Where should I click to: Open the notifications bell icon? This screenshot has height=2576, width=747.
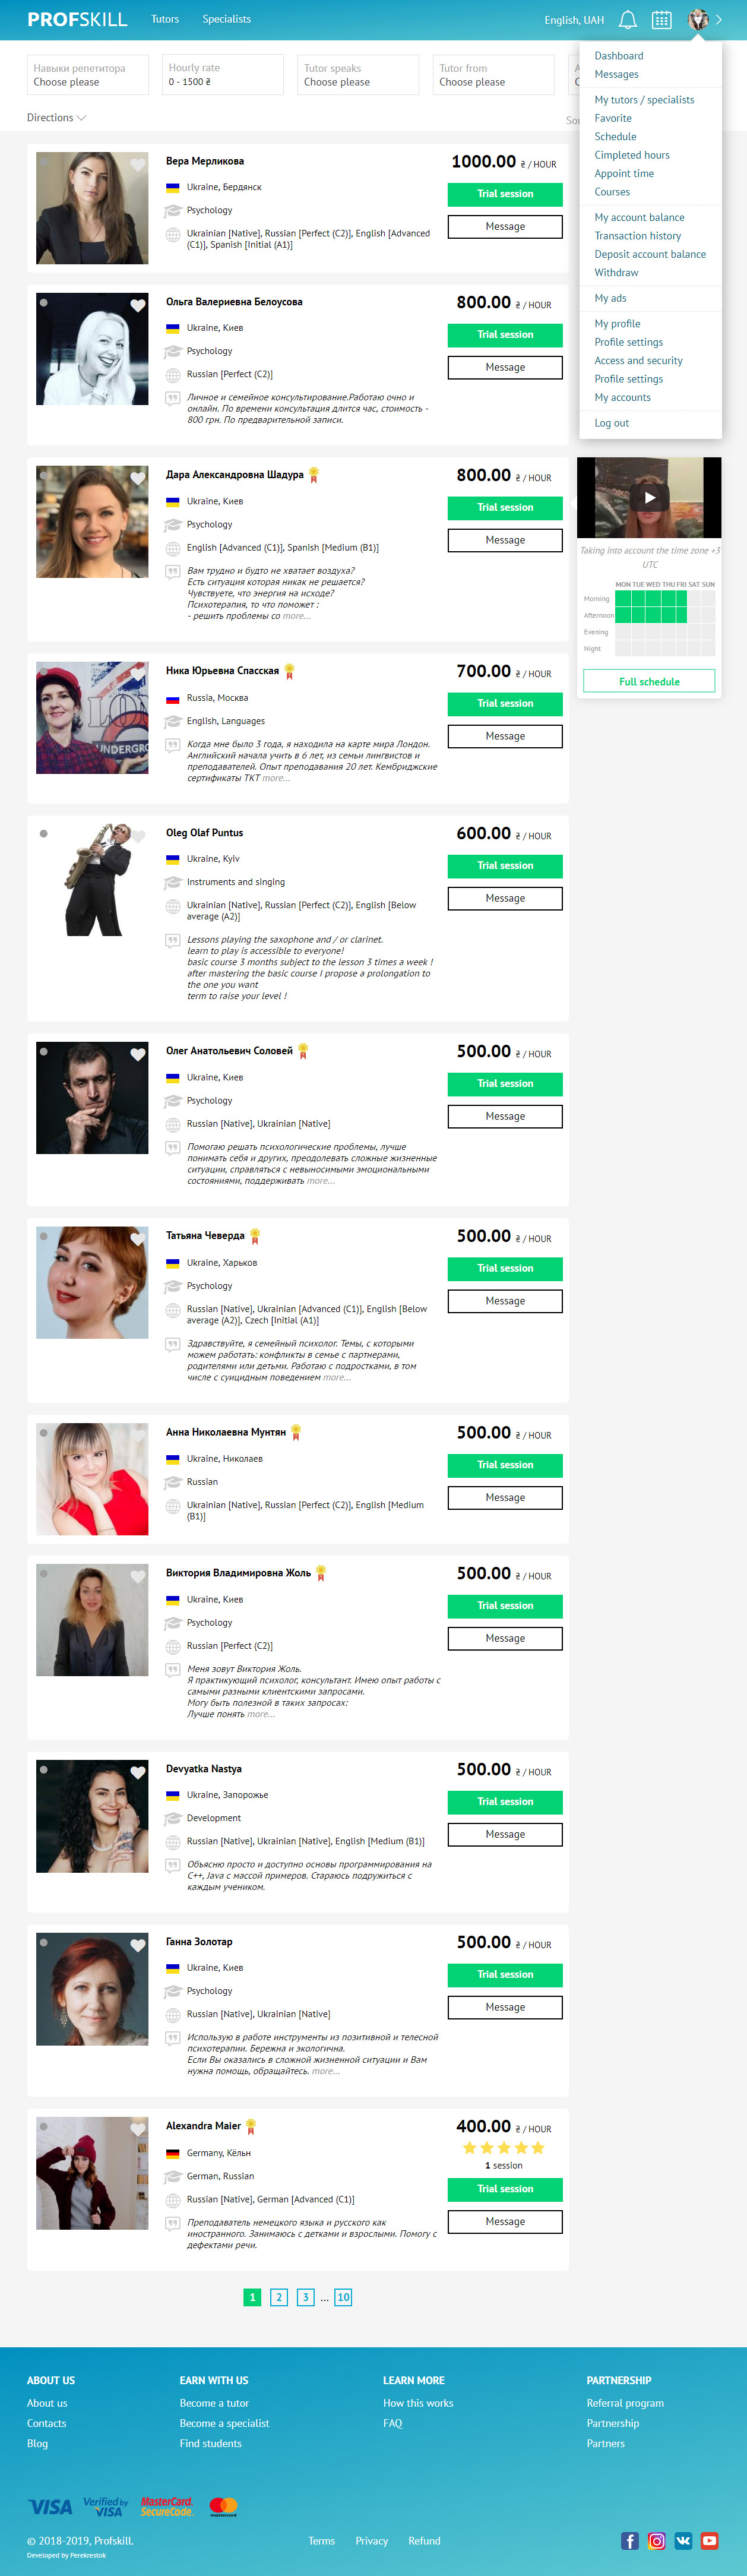pyautogui.click(x=628, y=20)
